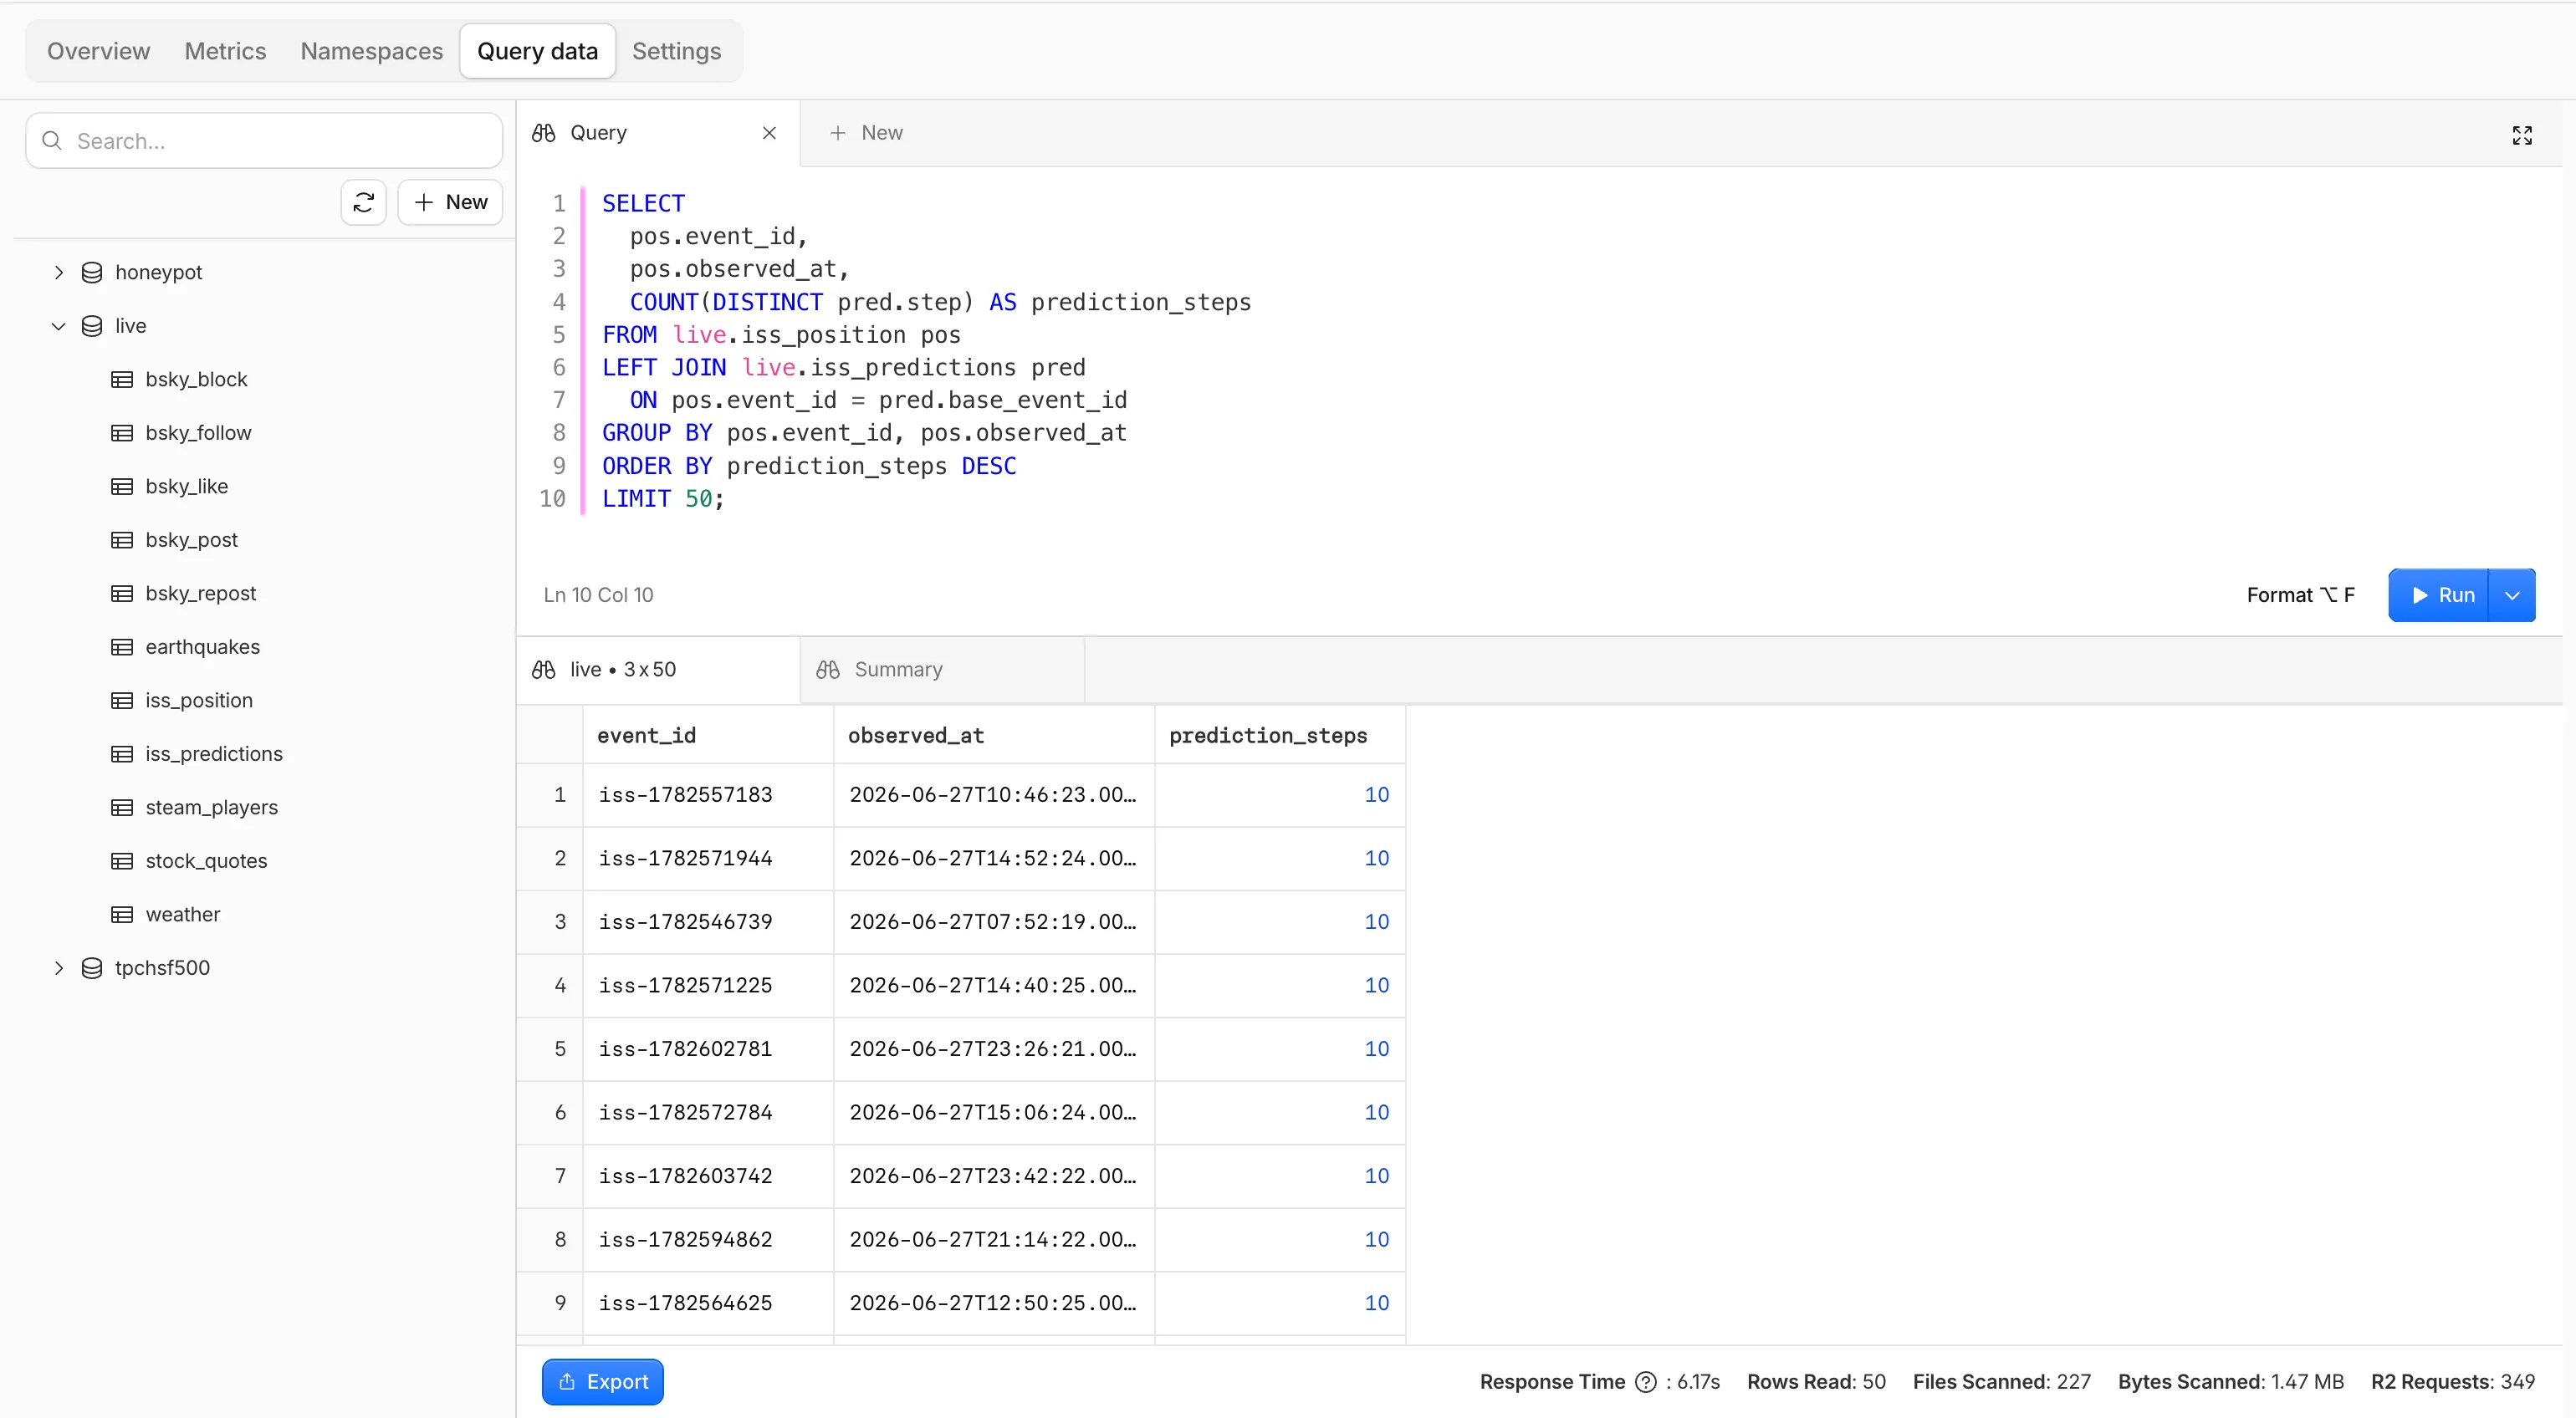Click the search magnifier icon
This screenshot has height=1418, width=2576.
[52, 141]
